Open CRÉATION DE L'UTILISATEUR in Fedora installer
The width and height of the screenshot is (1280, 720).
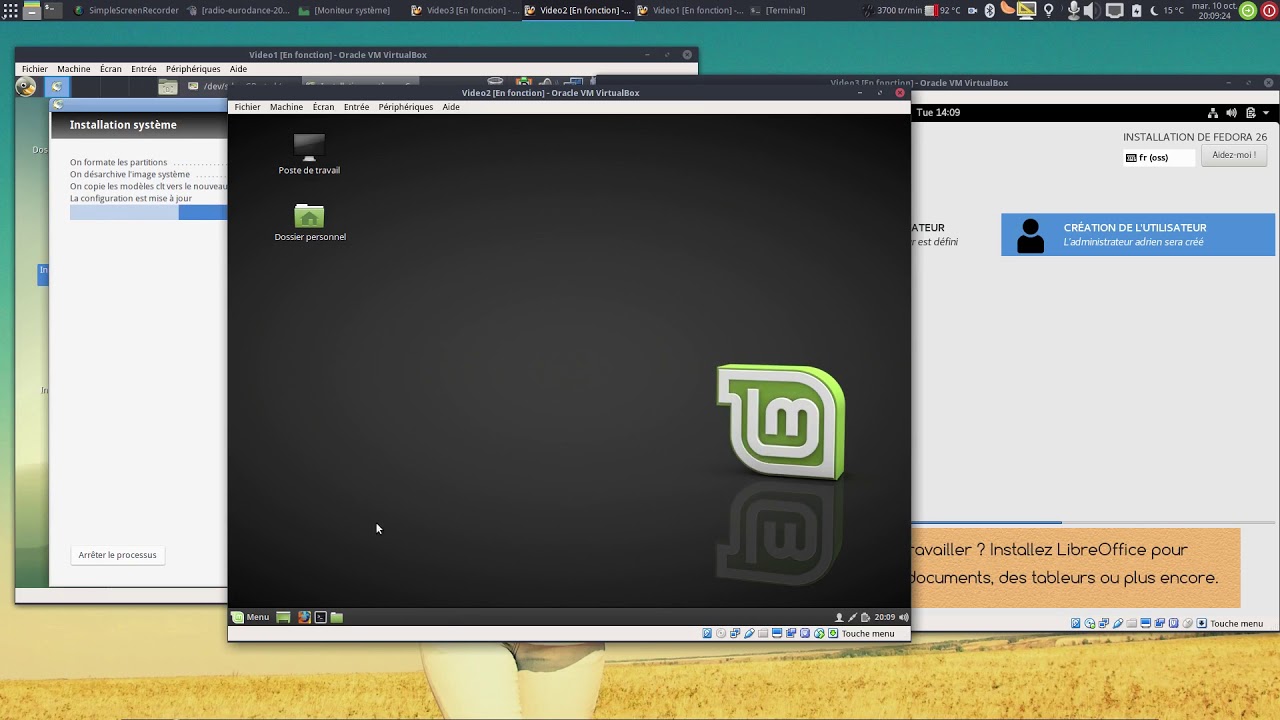(x=1138, y=235)
